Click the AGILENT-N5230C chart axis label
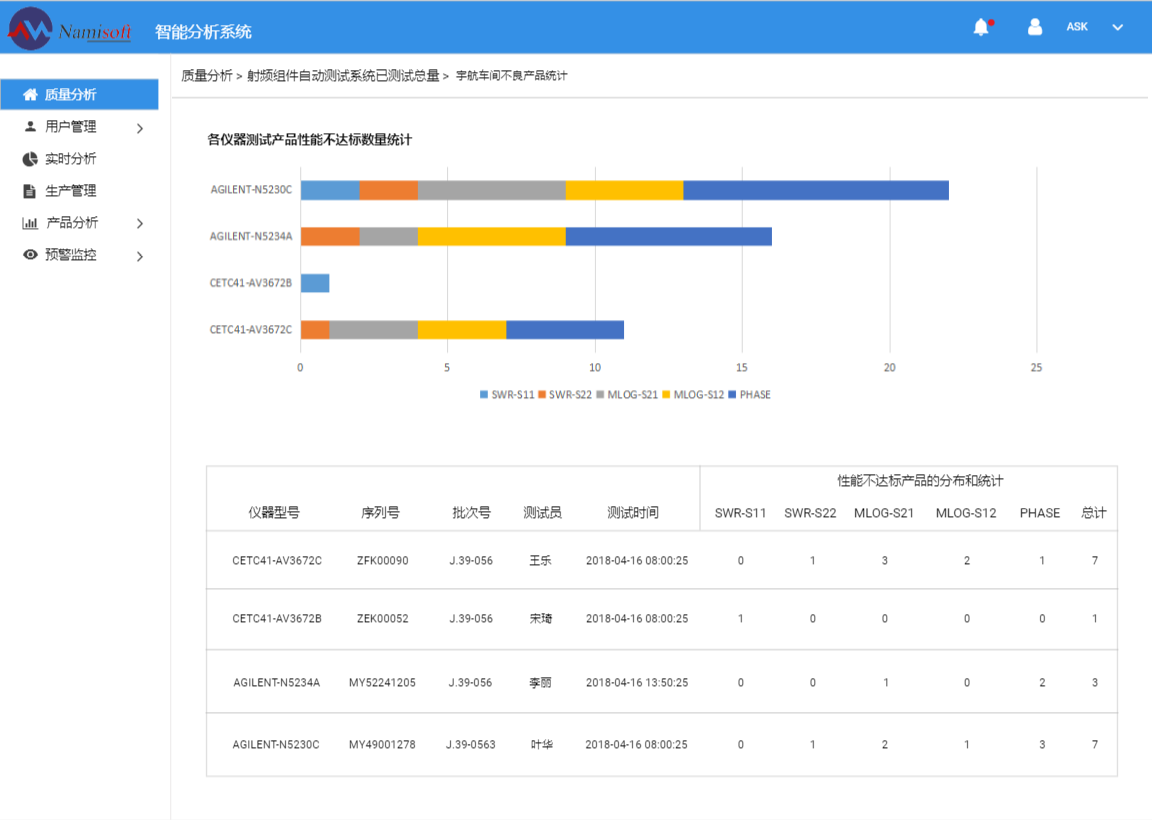 (251, 190)
